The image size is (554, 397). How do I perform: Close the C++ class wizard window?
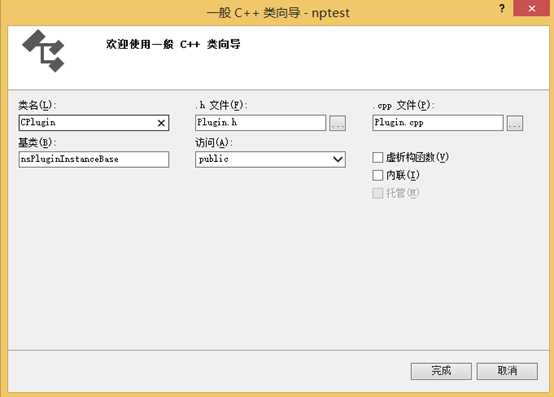point(531,8)
